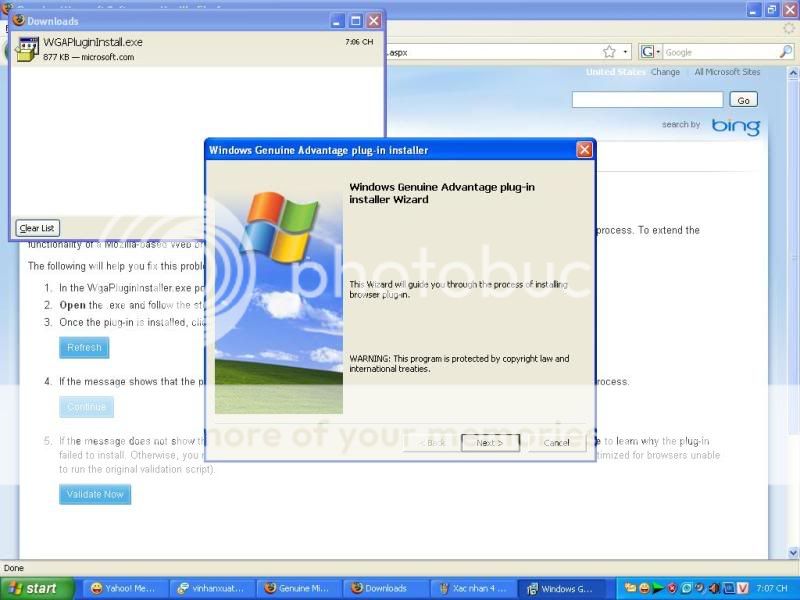Open the Windows Start menu
This screenshot has height=600, width=800.
[x=37, y=588]
